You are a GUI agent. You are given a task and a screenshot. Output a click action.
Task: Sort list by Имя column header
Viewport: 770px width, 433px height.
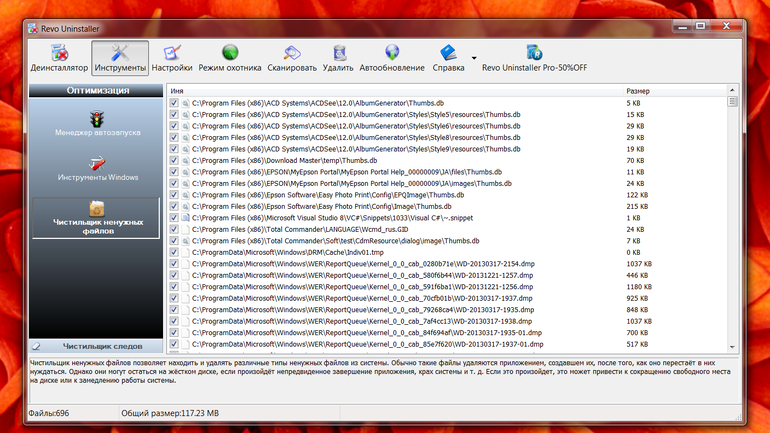[395, 91]
